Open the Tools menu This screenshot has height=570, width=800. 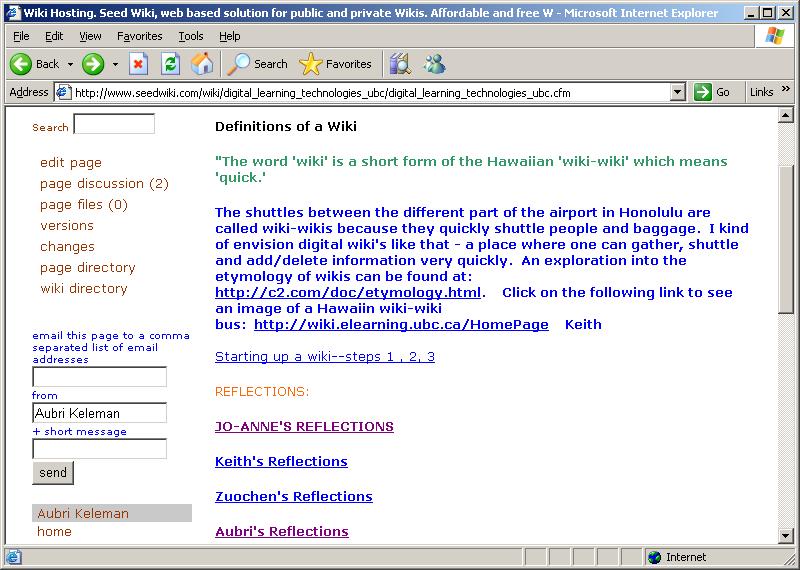pyautogui.click(x=191, y=36)
